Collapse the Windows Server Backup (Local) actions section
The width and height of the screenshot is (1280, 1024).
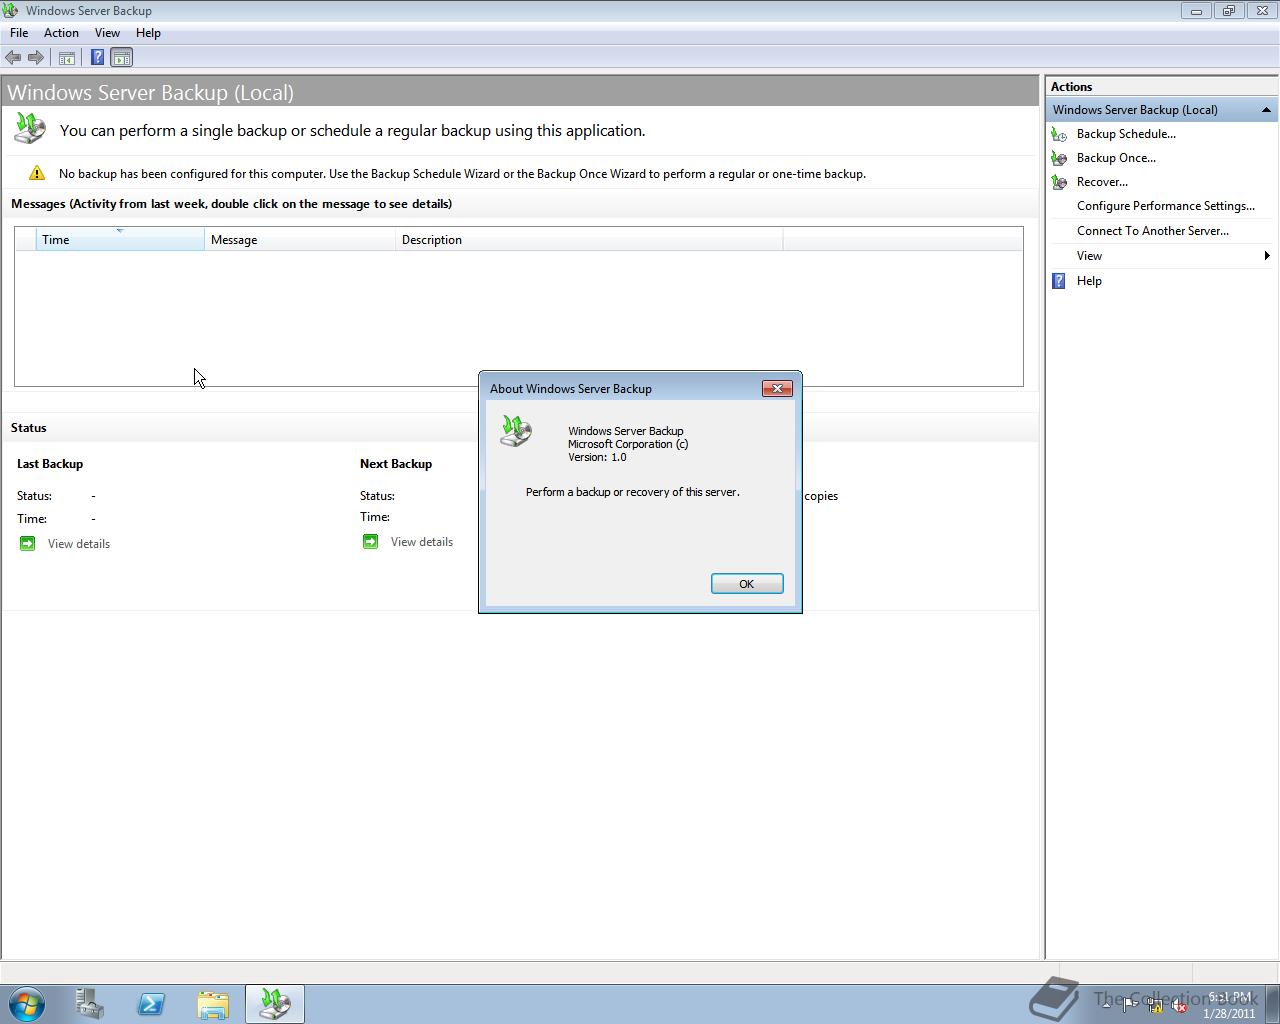(x=1266, y=110)
